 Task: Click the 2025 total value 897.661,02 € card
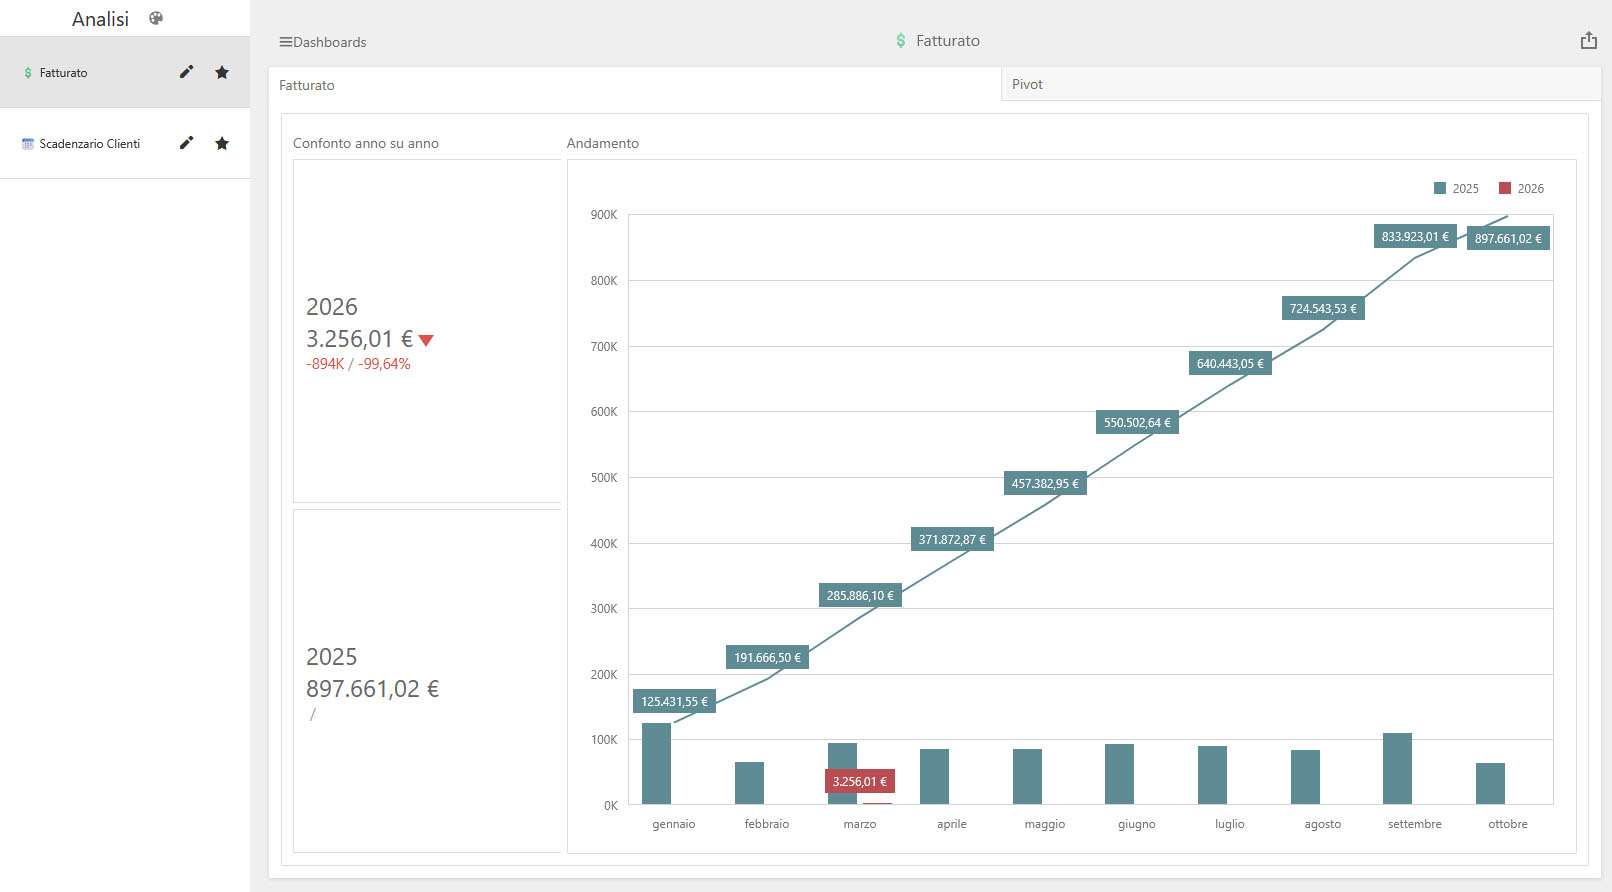coord(372,689)
